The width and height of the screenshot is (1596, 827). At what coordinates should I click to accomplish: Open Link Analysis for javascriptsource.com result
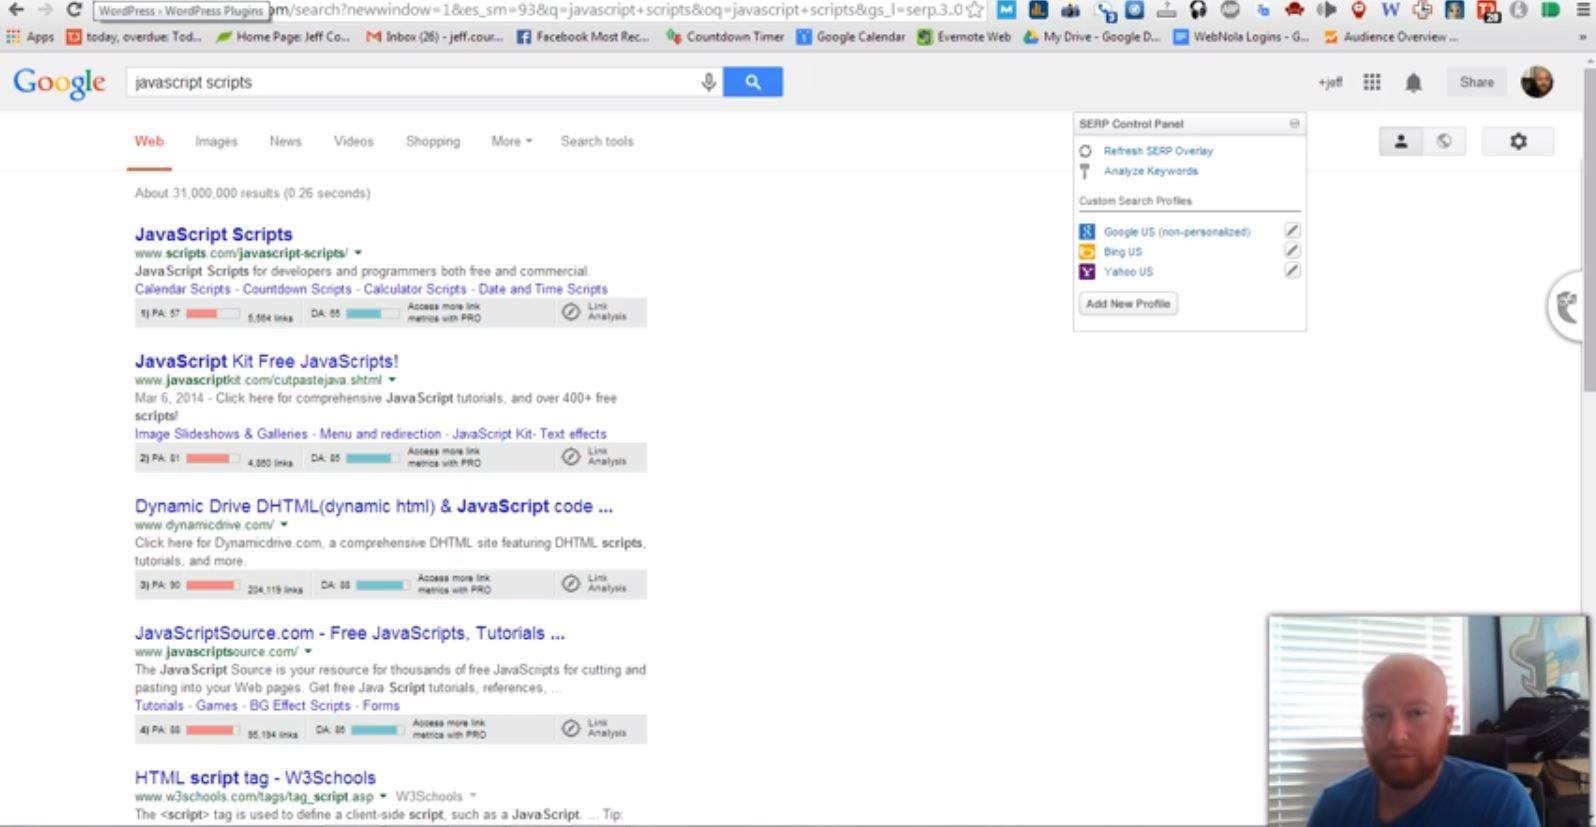pyautogui.click(x=594, y=729)
